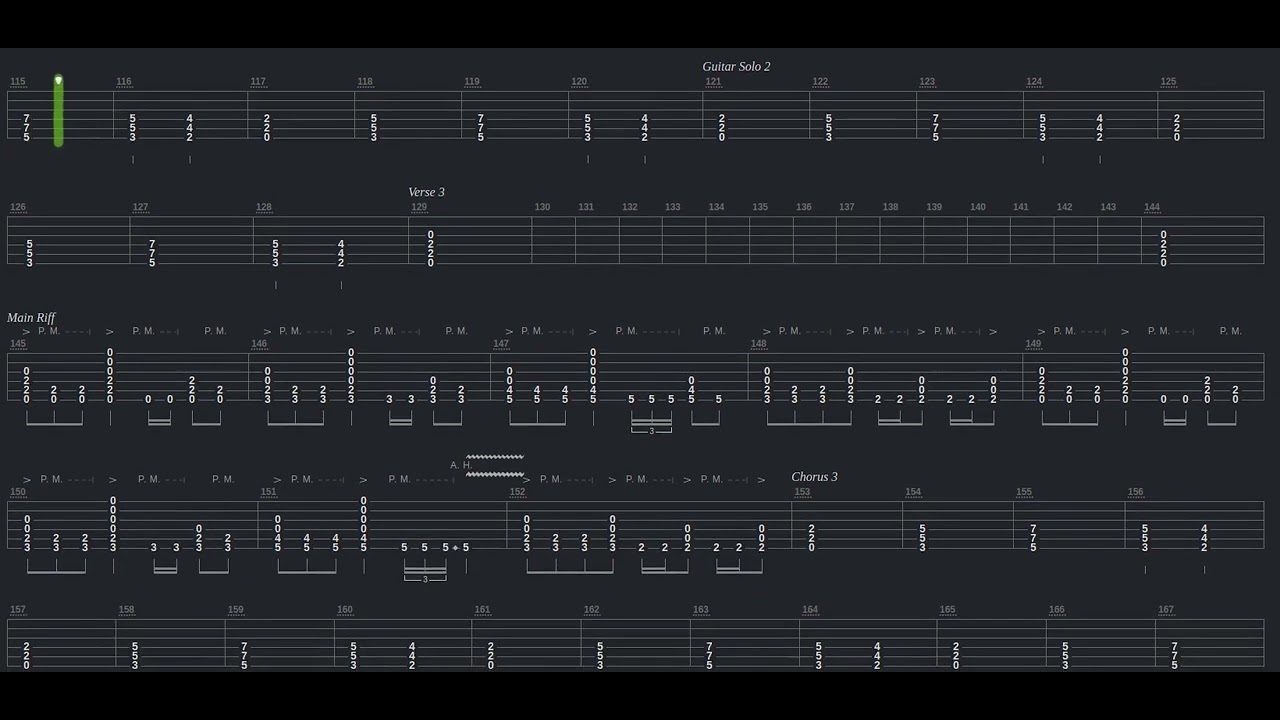Select the 'Guitar Solo 2' section label
Screen dimensions: 1280x720
736,67
